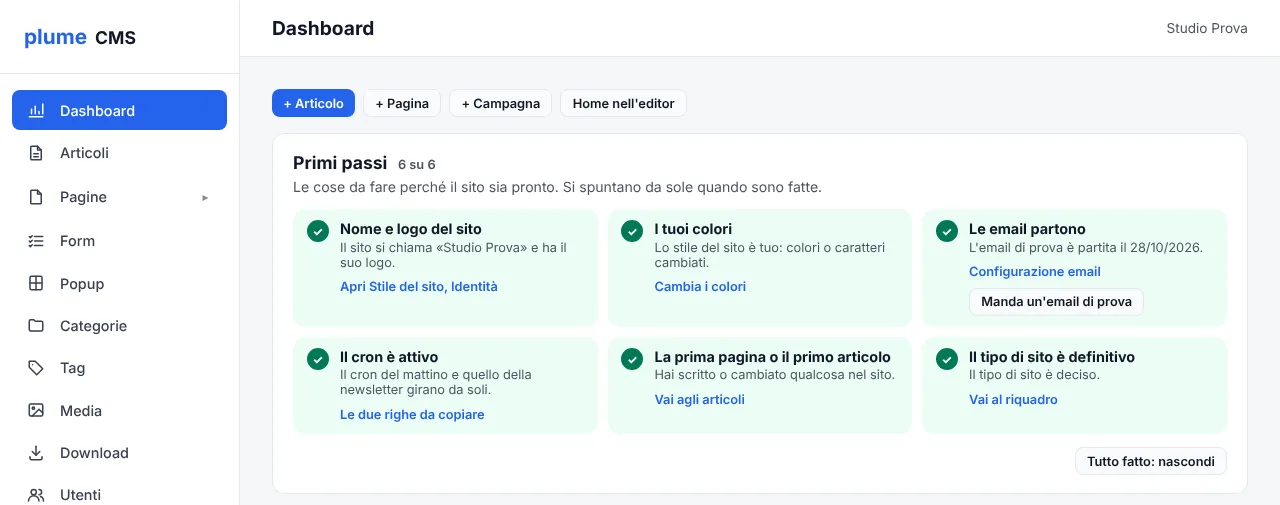Go to the Download section
This screenshot has height=505, width=1280.
click(119, 453)
